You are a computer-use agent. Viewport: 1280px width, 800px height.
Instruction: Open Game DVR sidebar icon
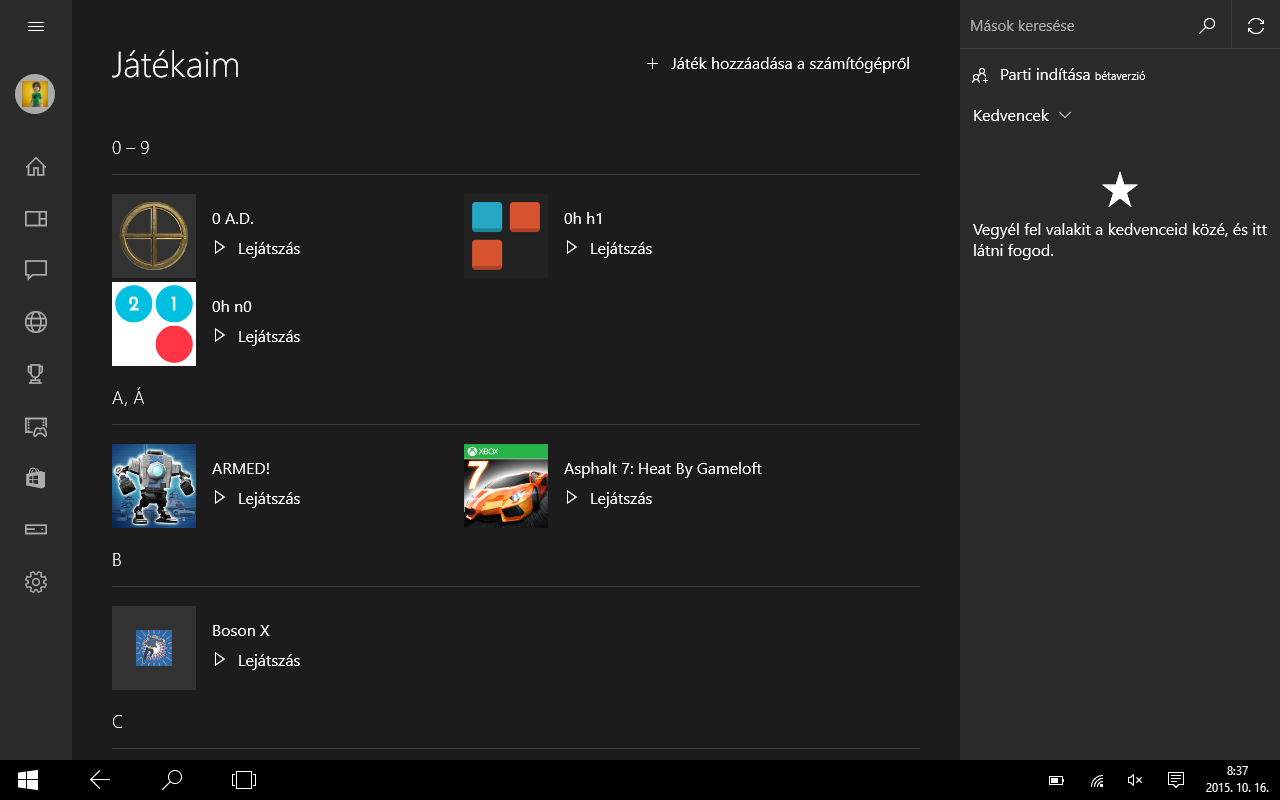(36, 426)
